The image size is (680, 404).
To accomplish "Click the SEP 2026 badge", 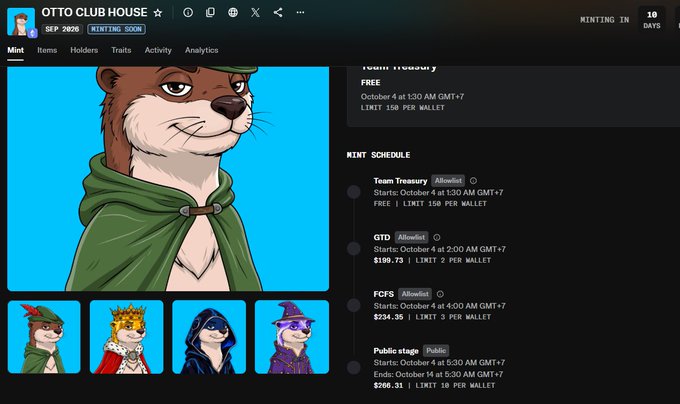I will click(x=62, y=29).
